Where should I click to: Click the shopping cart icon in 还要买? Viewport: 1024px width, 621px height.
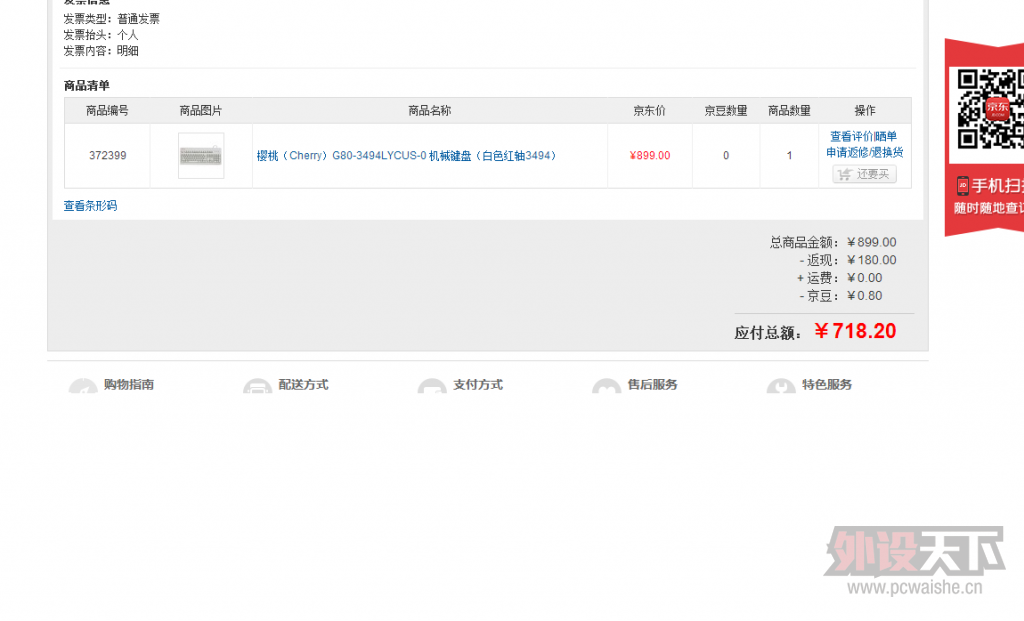pos(844,174)
